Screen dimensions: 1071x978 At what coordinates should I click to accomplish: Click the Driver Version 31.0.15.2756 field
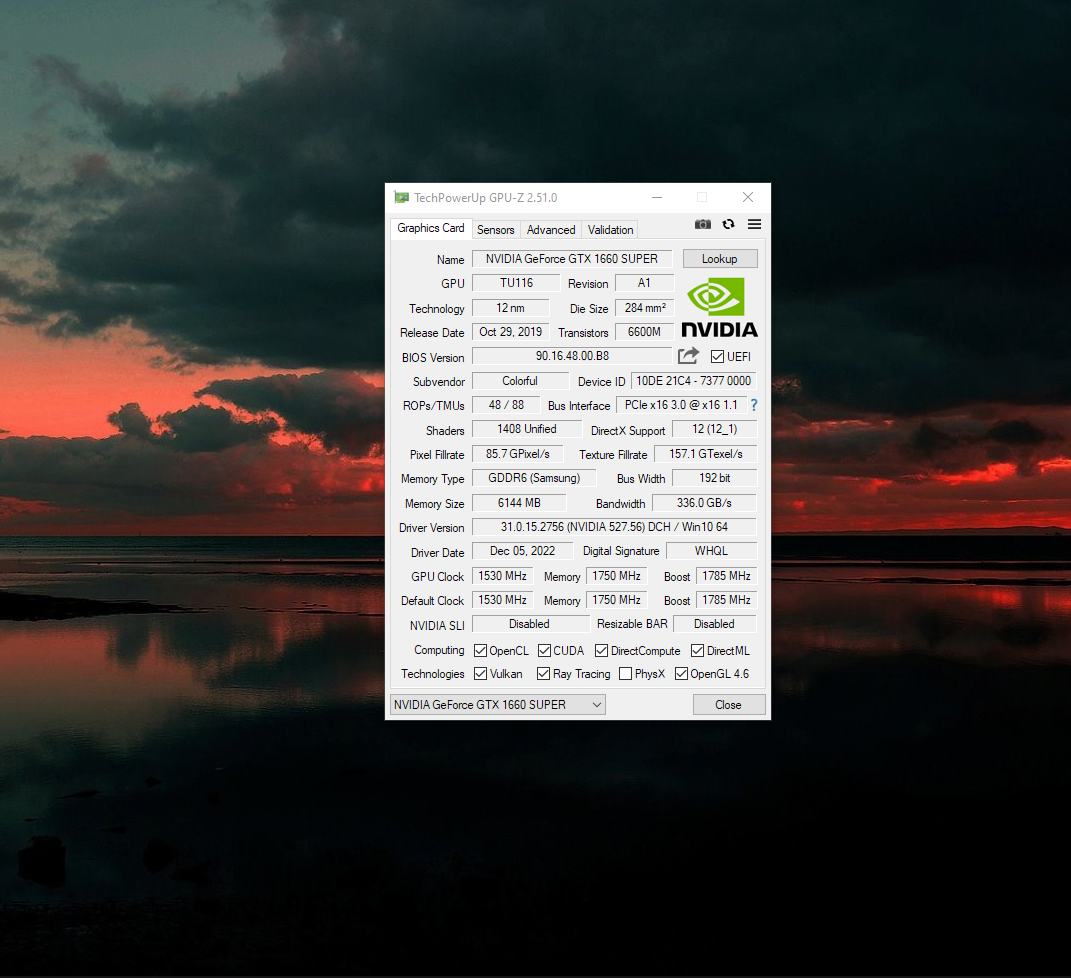pyautogui.click(x=614, y=527)
